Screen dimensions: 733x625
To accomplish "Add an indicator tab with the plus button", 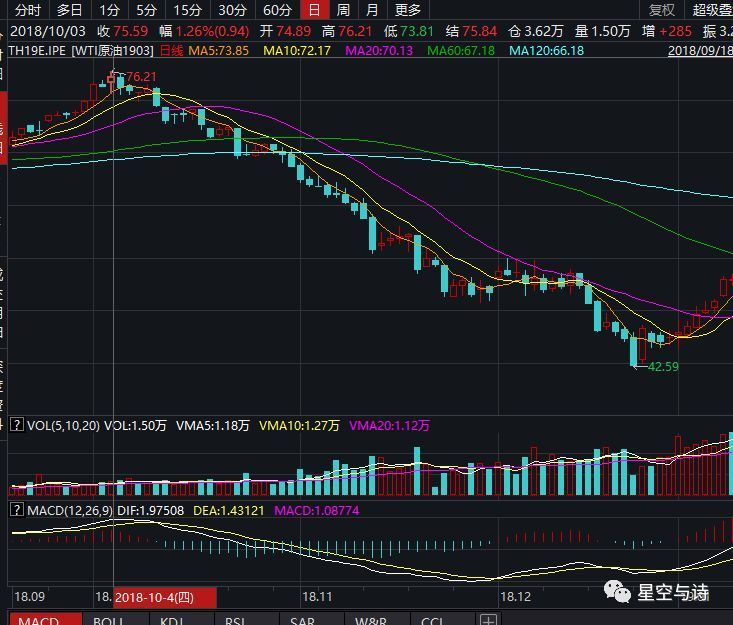I will (488, 620).
